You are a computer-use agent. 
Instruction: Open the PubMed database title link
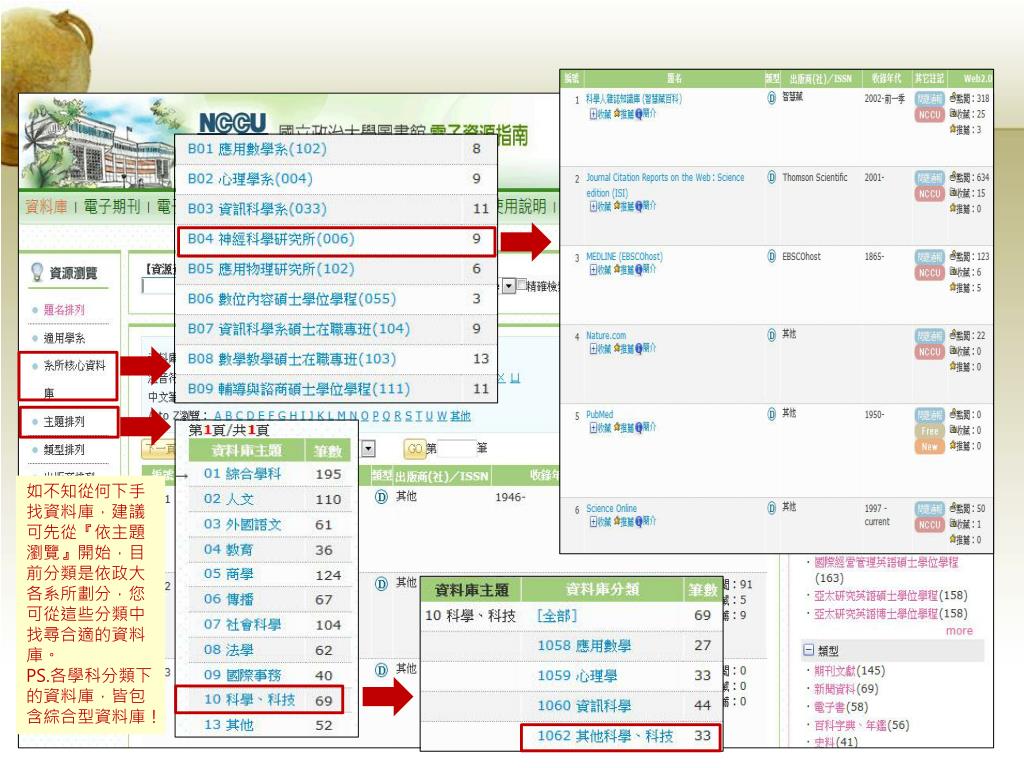[x=600, y=415]
